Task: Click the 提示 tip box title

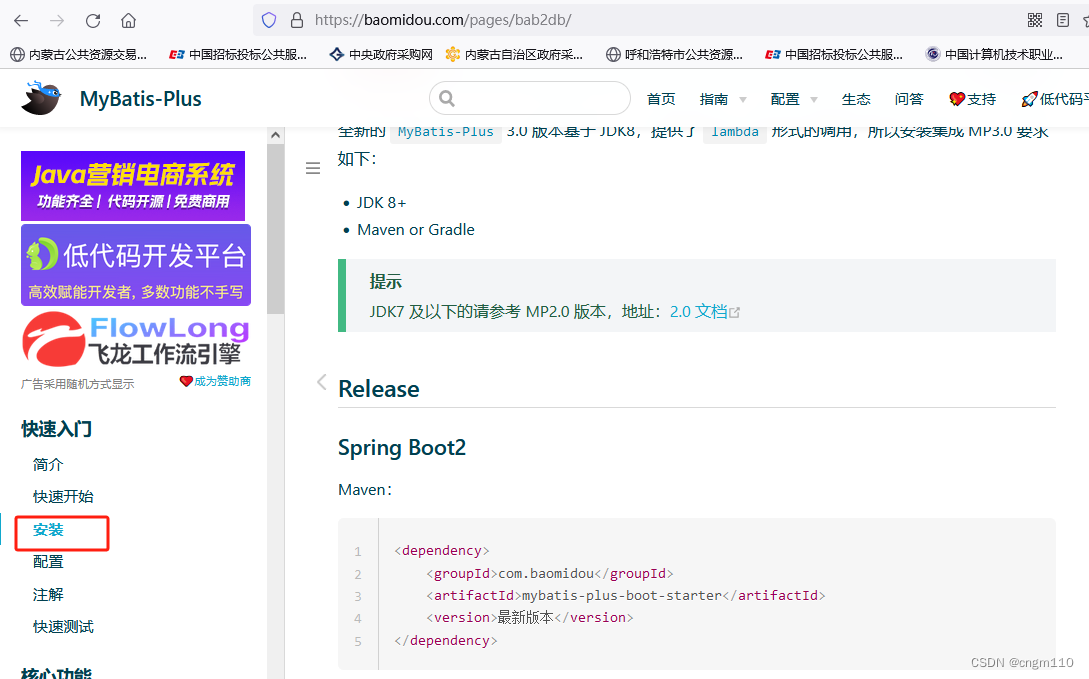Action: (x=385, y=281)
